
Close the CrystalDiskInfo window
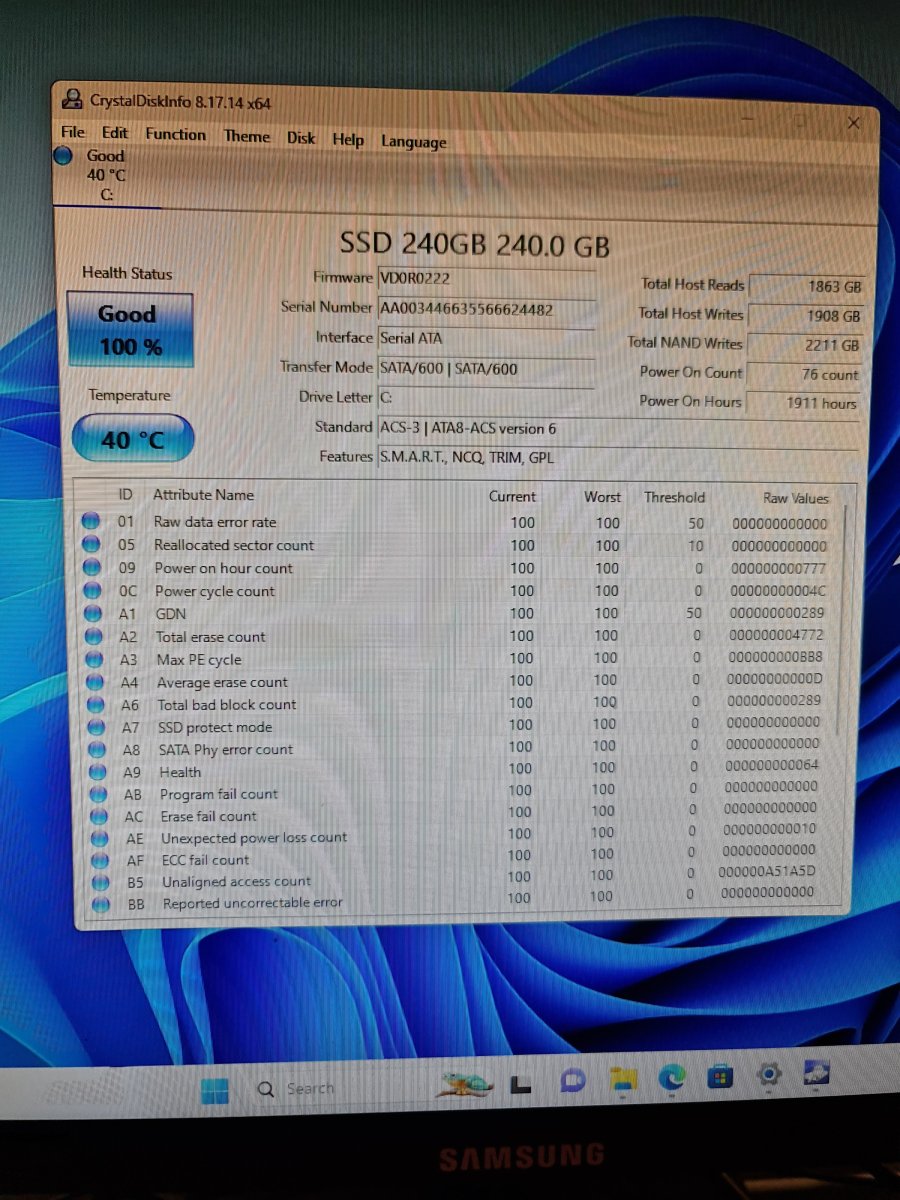tap(853, 123)
